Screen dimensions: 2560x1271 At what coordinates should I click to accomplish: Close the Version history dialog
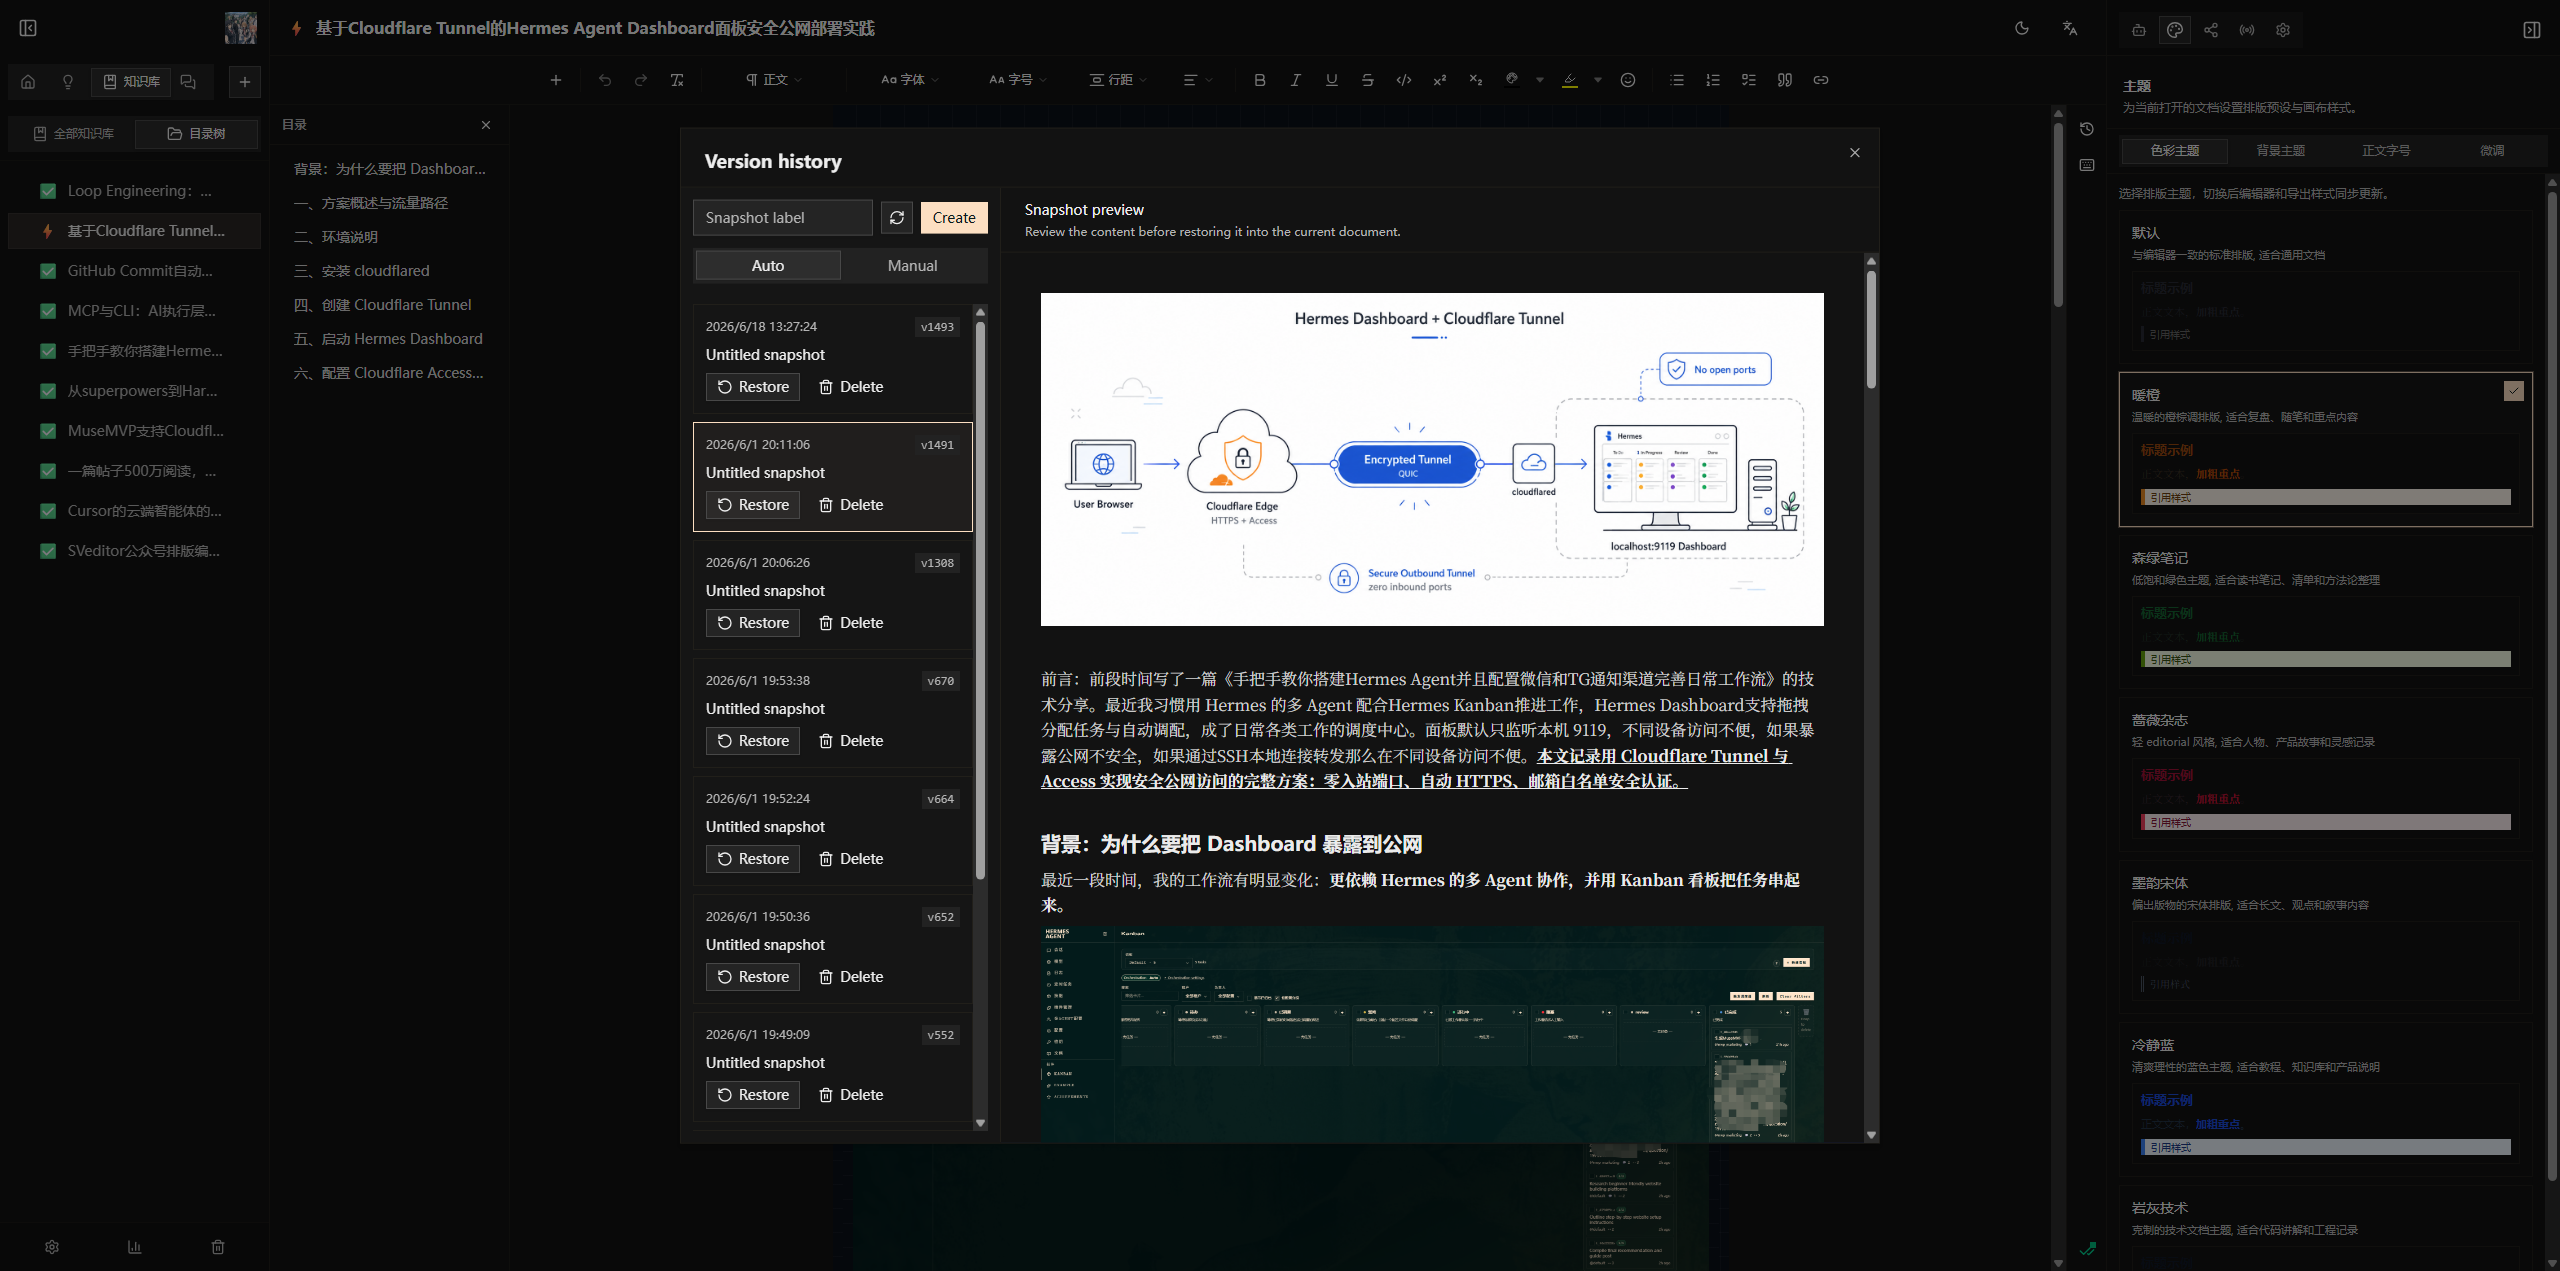click(1855, 153)
